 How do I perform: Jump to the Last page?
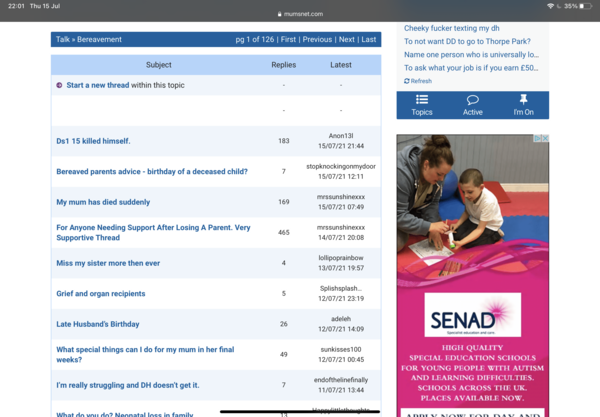369,40
